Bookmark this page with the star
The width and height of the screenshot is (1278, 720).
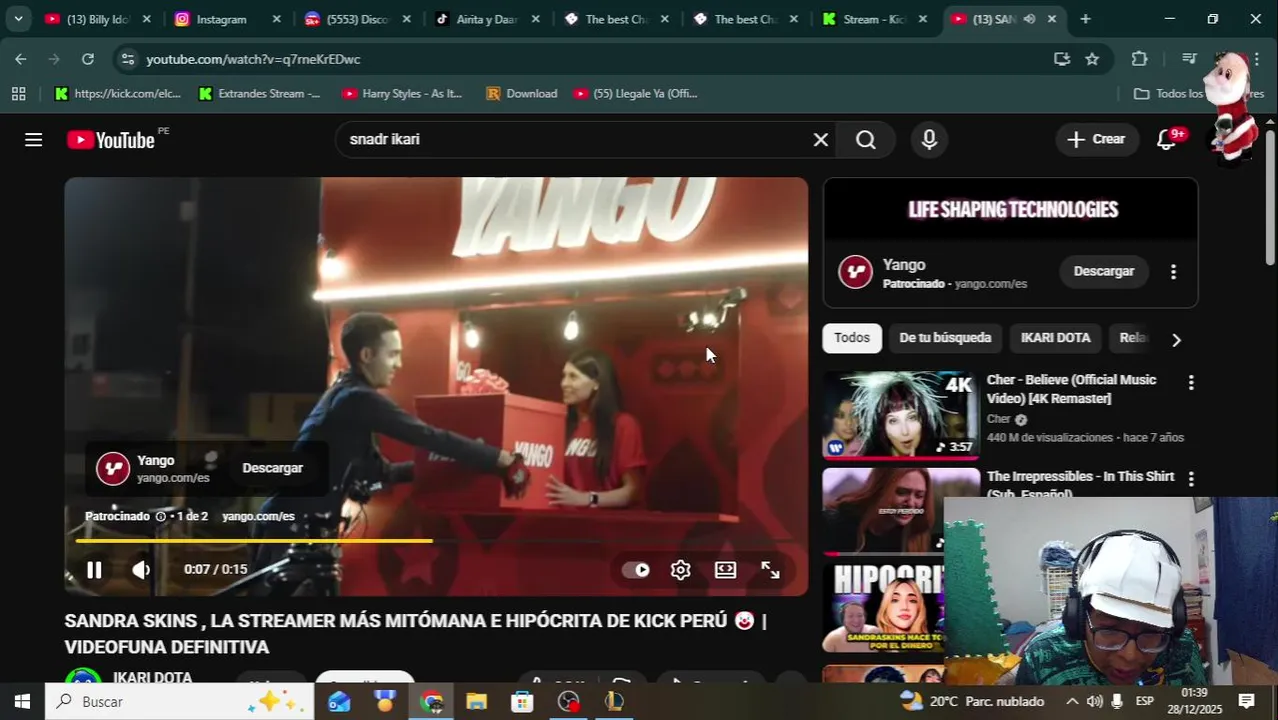click(1092, 59)
